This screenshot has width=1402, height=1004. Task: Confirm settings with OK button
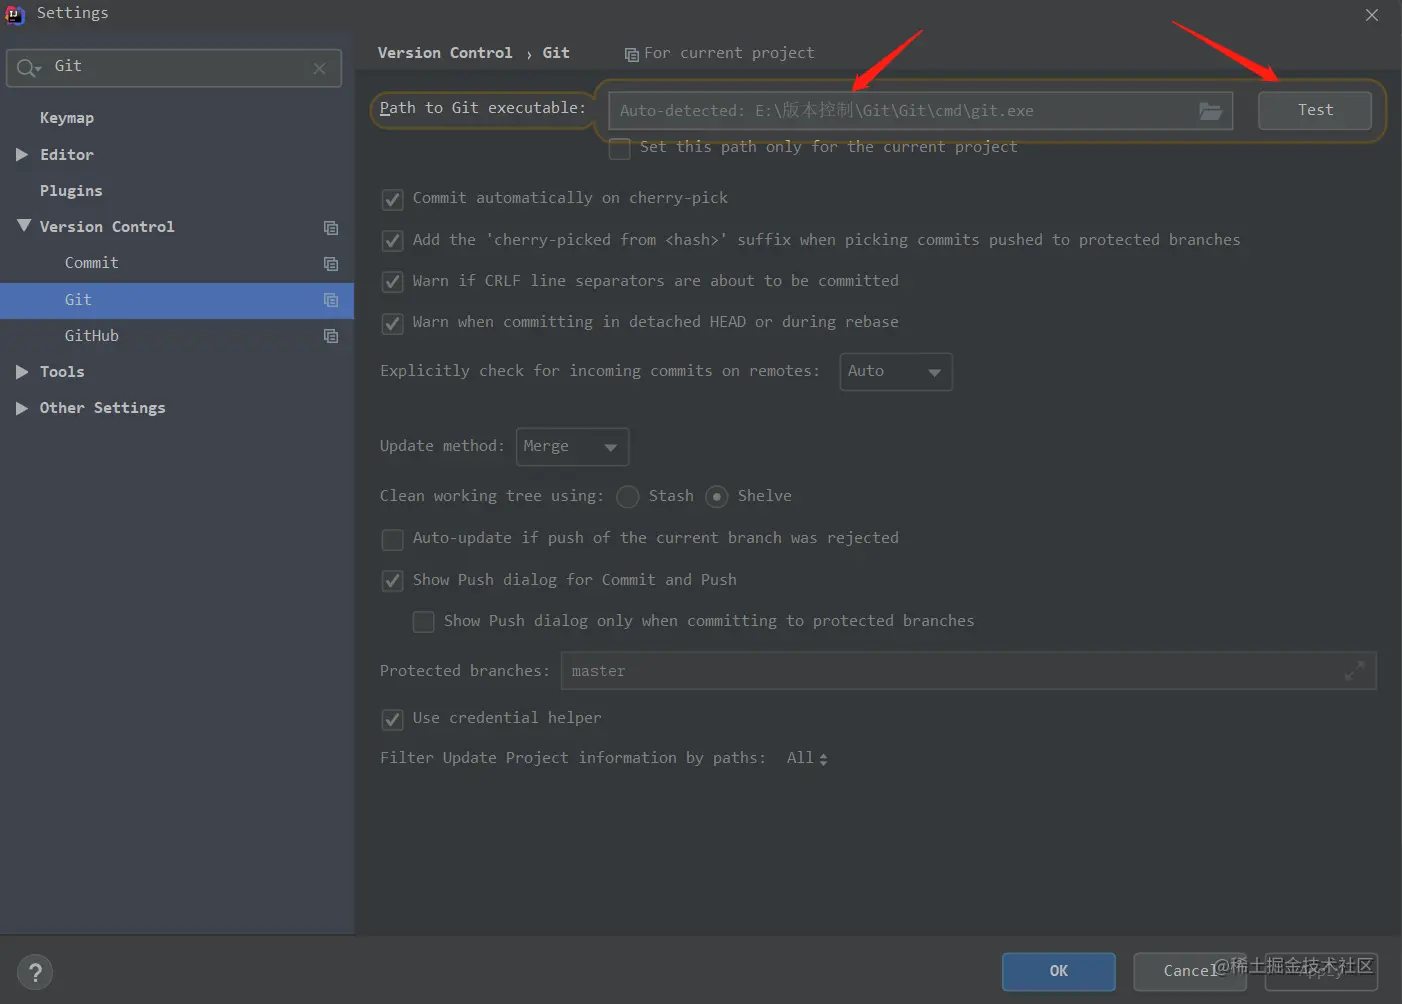pos(1059,971)
